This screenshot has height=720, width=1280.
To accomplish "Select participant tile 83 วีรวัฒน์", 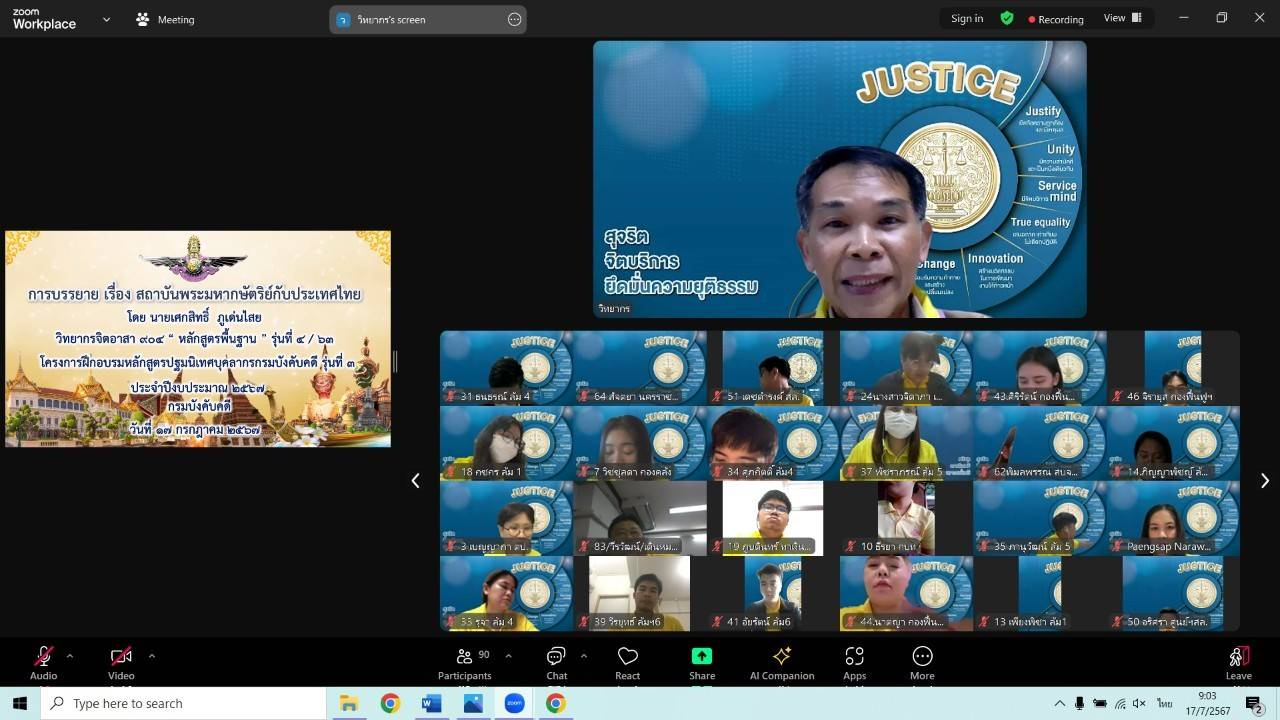I will pos(640,518).
